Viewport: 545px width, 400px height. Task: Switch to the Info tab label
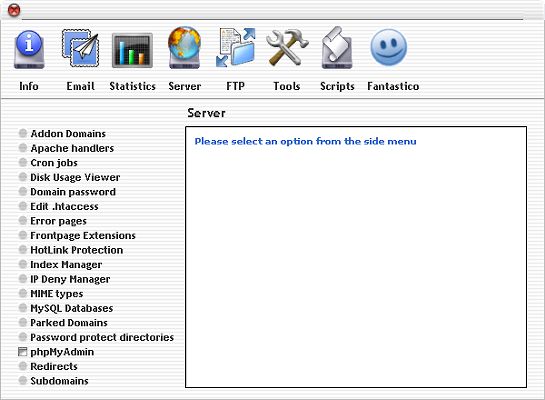(x=29, y=86)
